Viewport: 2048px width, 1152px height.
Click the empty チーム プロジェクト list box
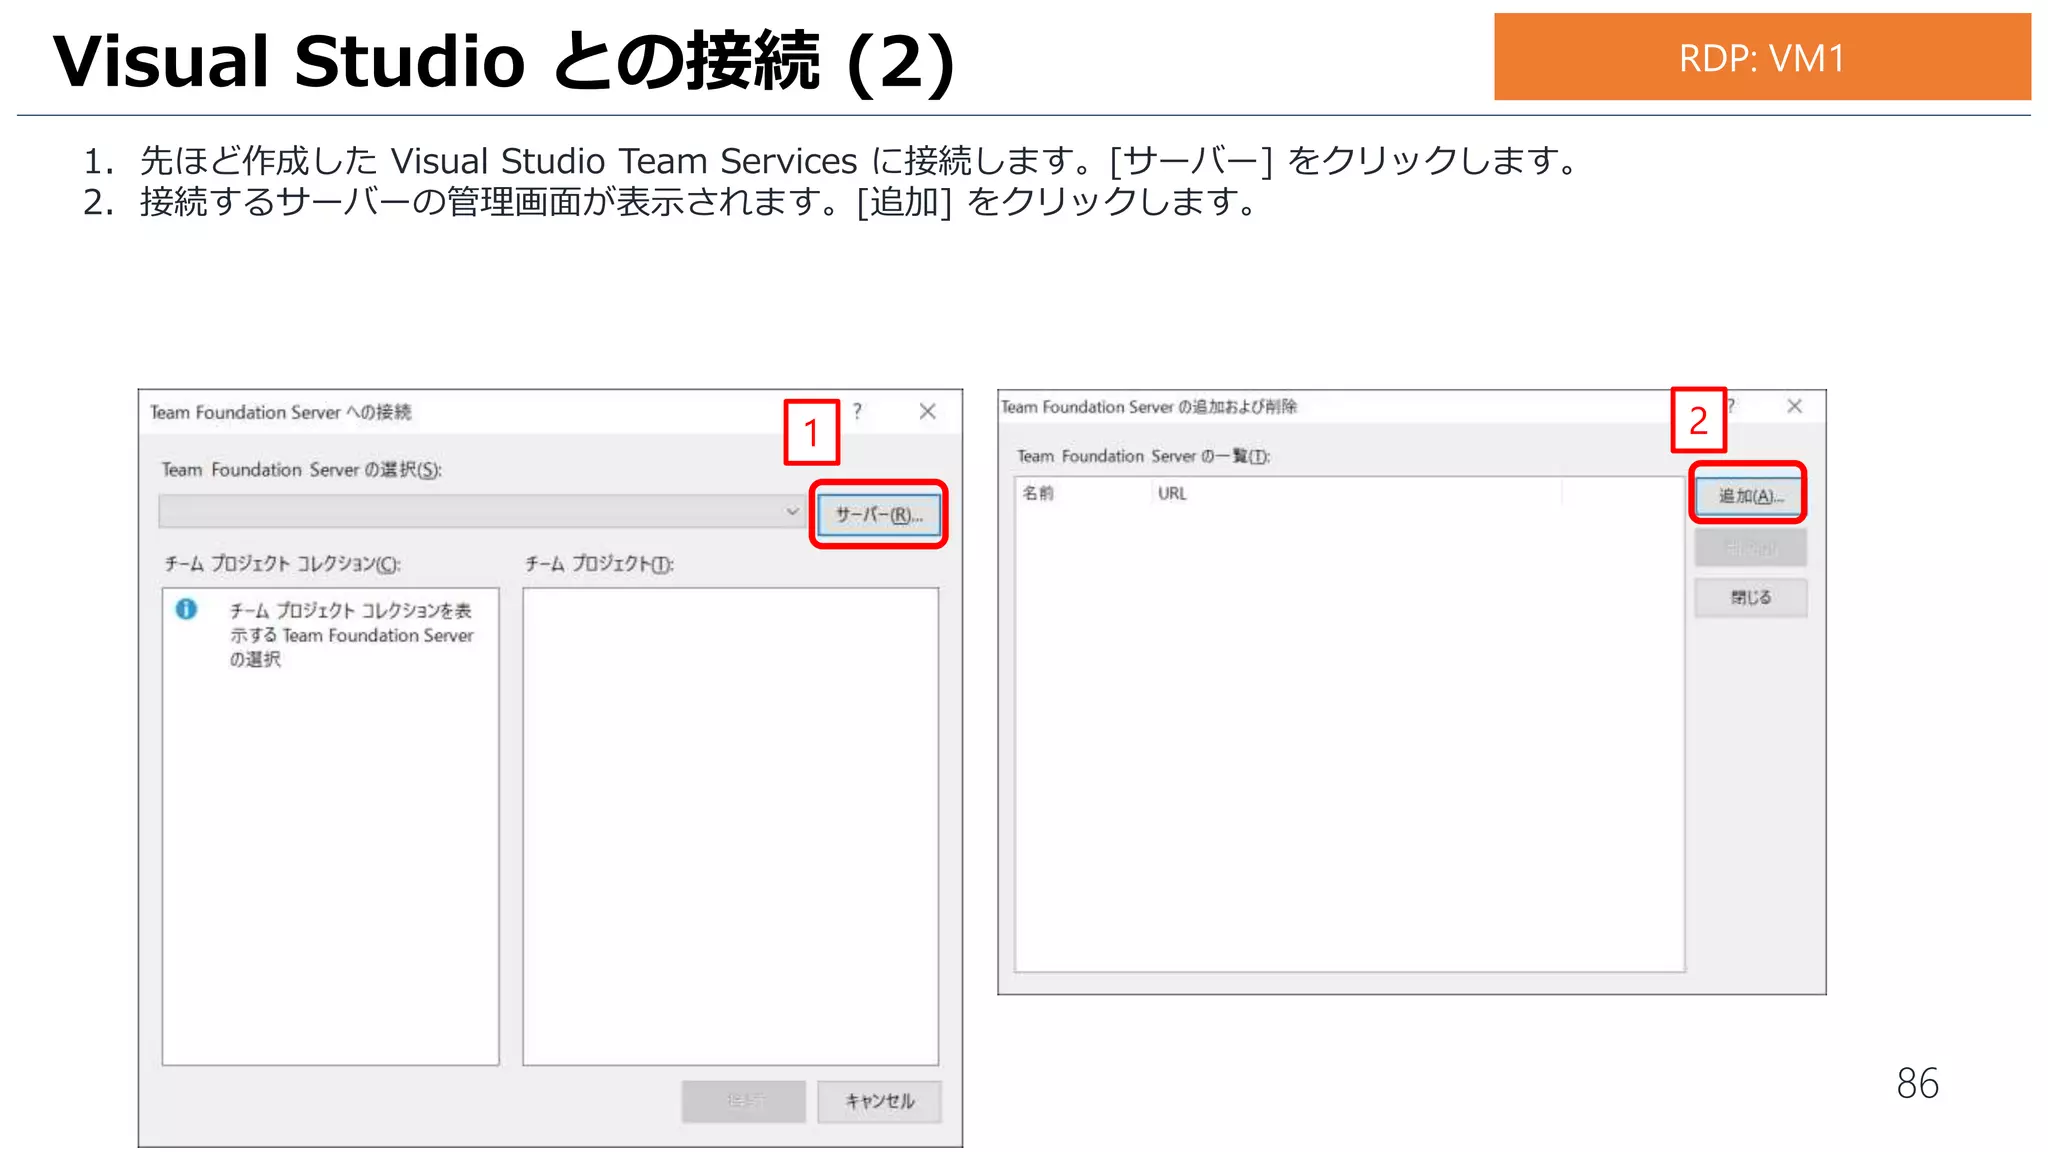point(730,826)
